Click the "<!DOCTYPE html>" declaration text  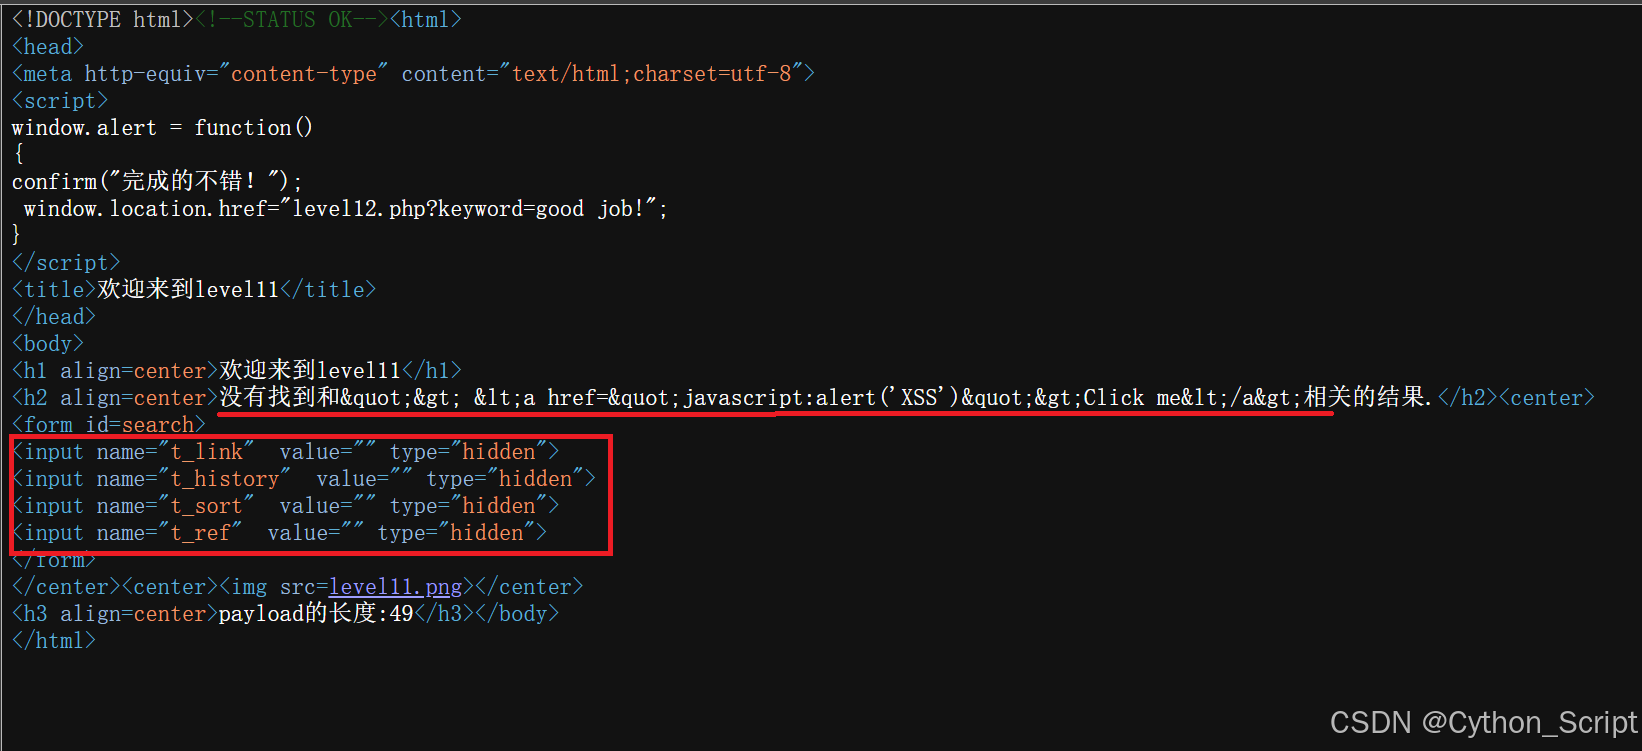click(x=102, y=20)
